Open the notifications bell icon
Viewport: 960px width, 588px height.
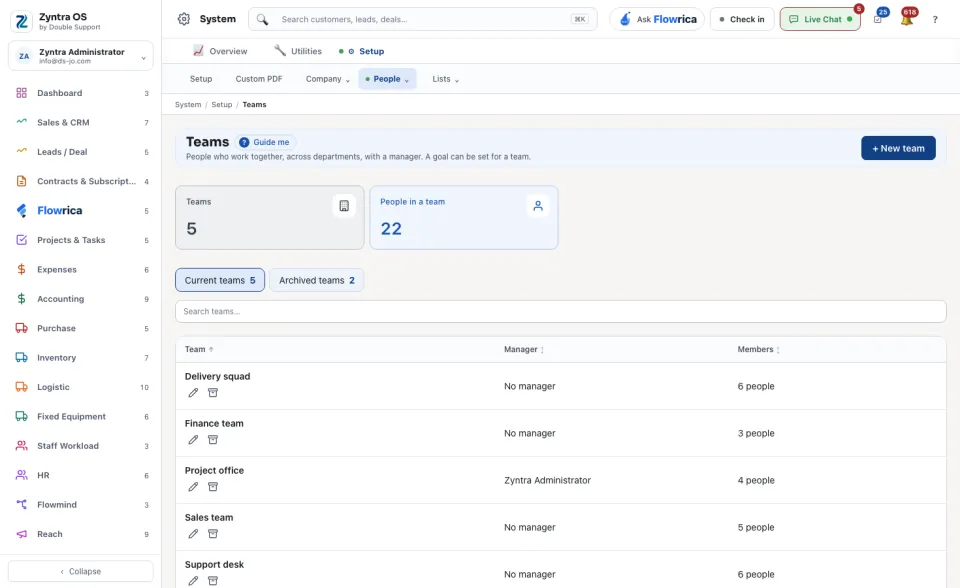(x=907, y=20)
